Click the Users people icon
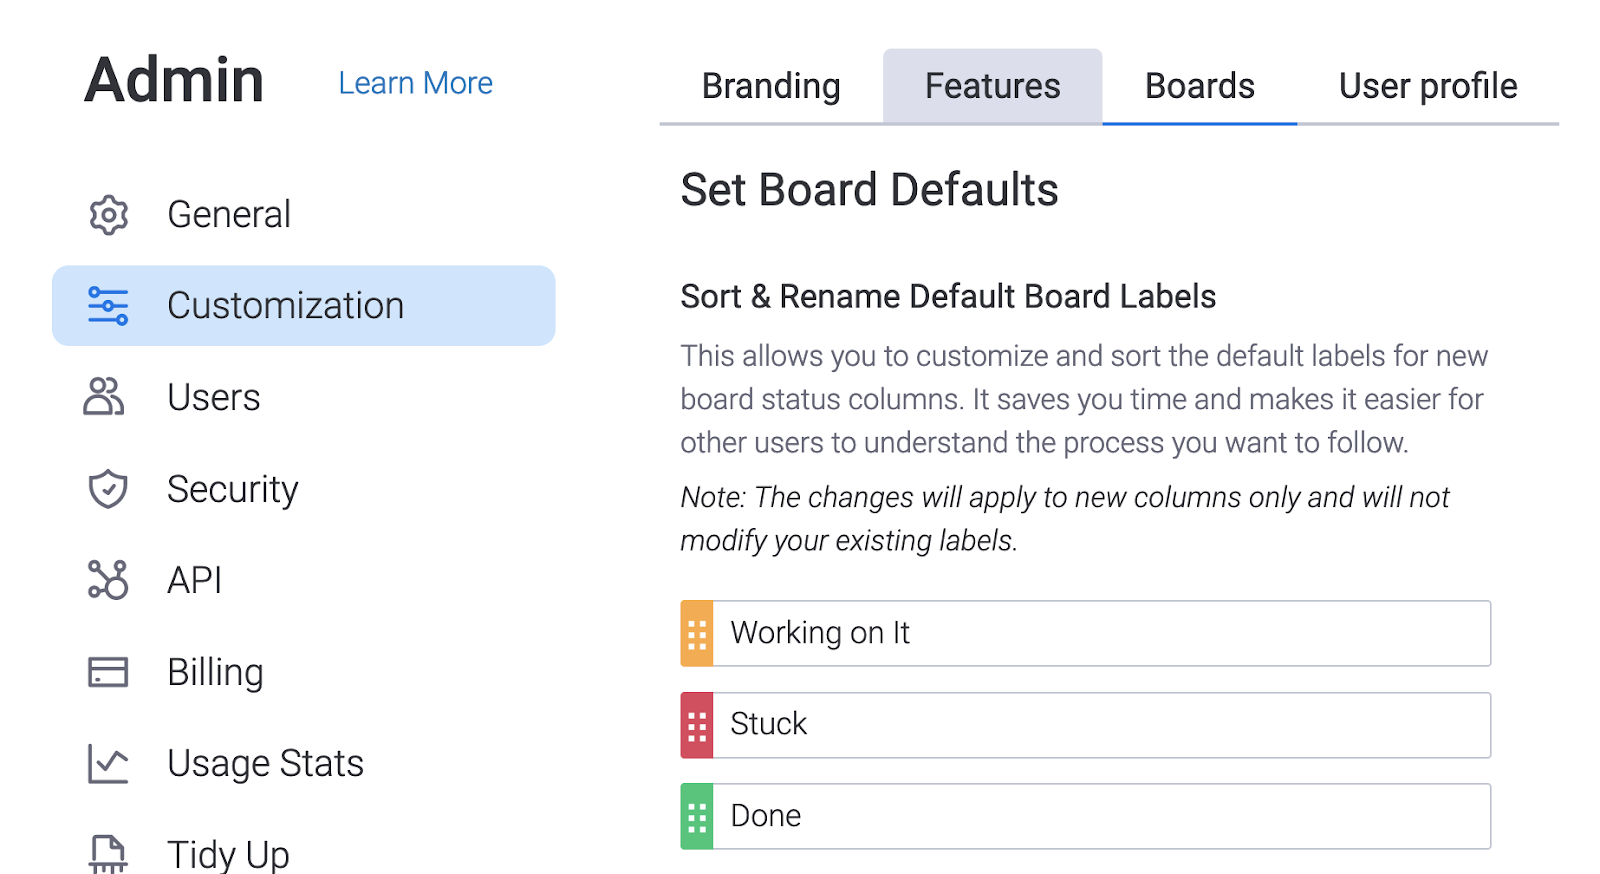Screen dimensions: 1600x874 (104, 397)
